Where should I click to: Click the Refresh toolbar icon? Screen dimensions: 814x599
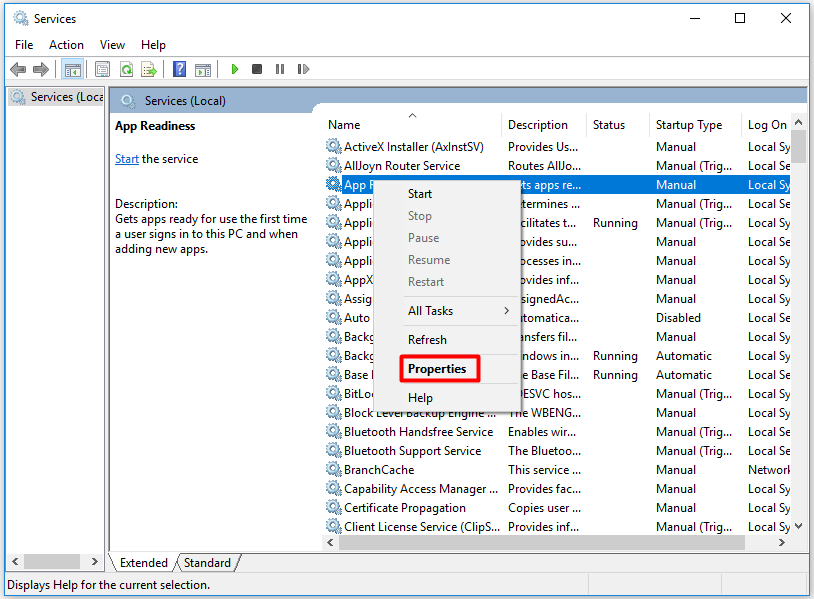coord(126,69)
